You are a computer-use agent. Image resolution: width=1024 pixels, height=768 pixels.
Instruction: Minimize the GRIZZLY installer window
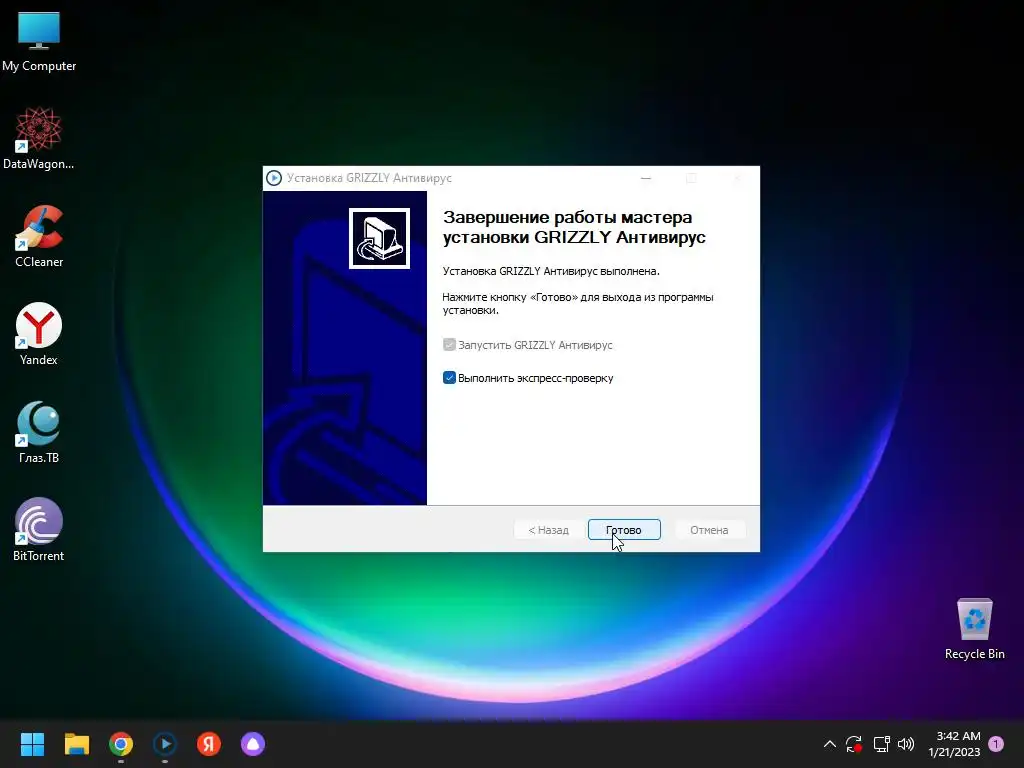click(x=646, y=178)
